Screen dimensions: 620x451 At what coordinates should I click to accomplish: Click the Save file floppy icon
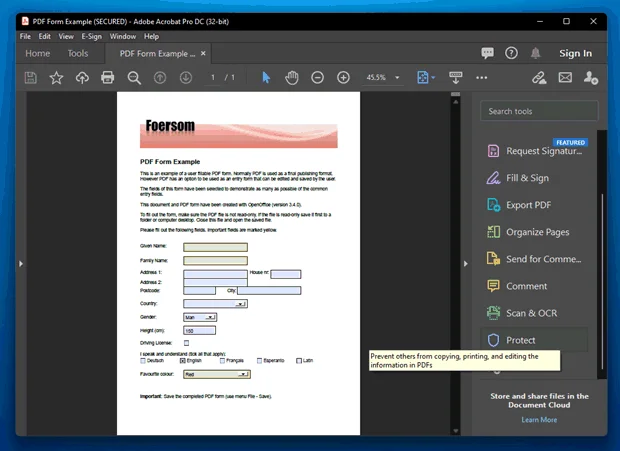(x=30, y=77)
